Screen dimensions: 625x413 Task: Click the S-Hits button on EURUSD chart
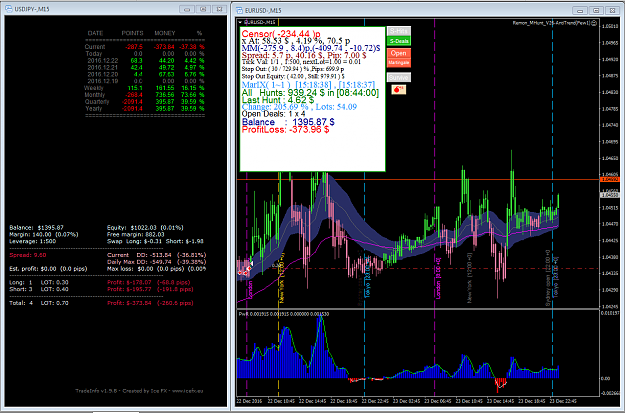click(399, 31)
